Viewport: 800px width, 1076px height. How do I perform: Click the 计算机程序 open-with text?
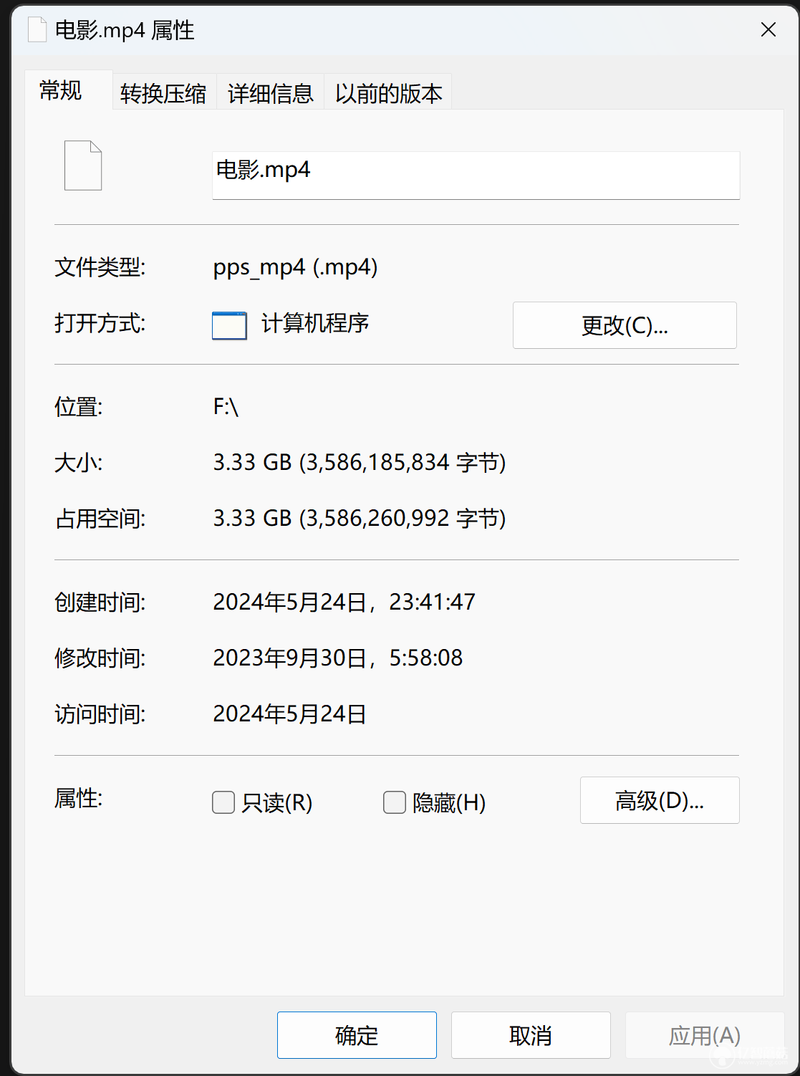[315, 323]
